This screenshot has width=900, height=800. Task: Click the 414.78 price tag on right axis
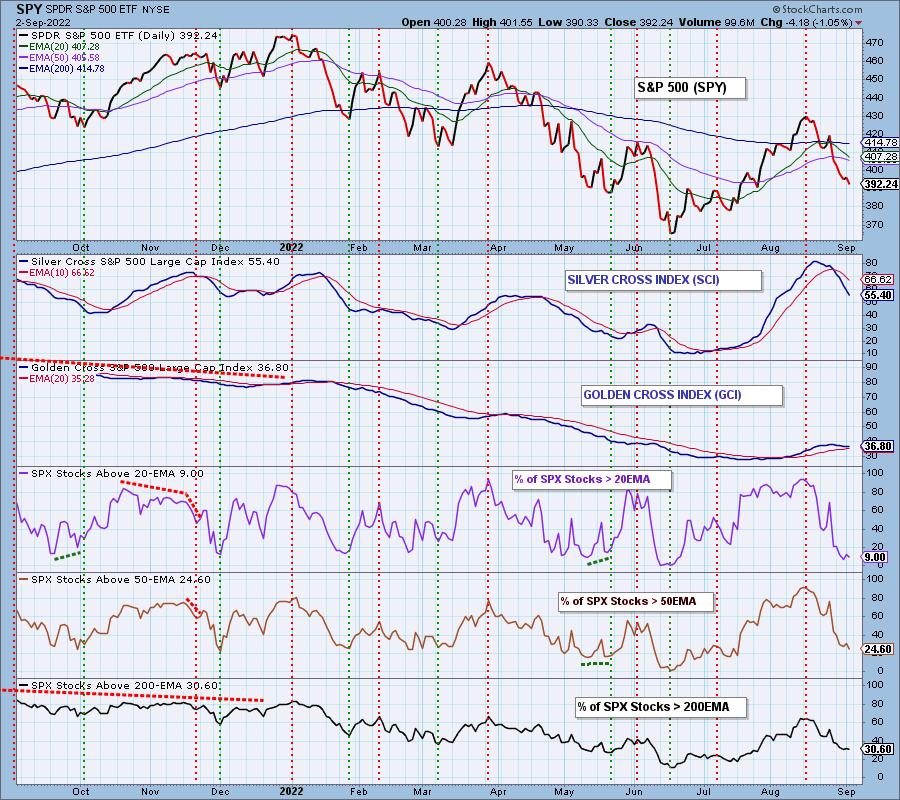(880, 142)
